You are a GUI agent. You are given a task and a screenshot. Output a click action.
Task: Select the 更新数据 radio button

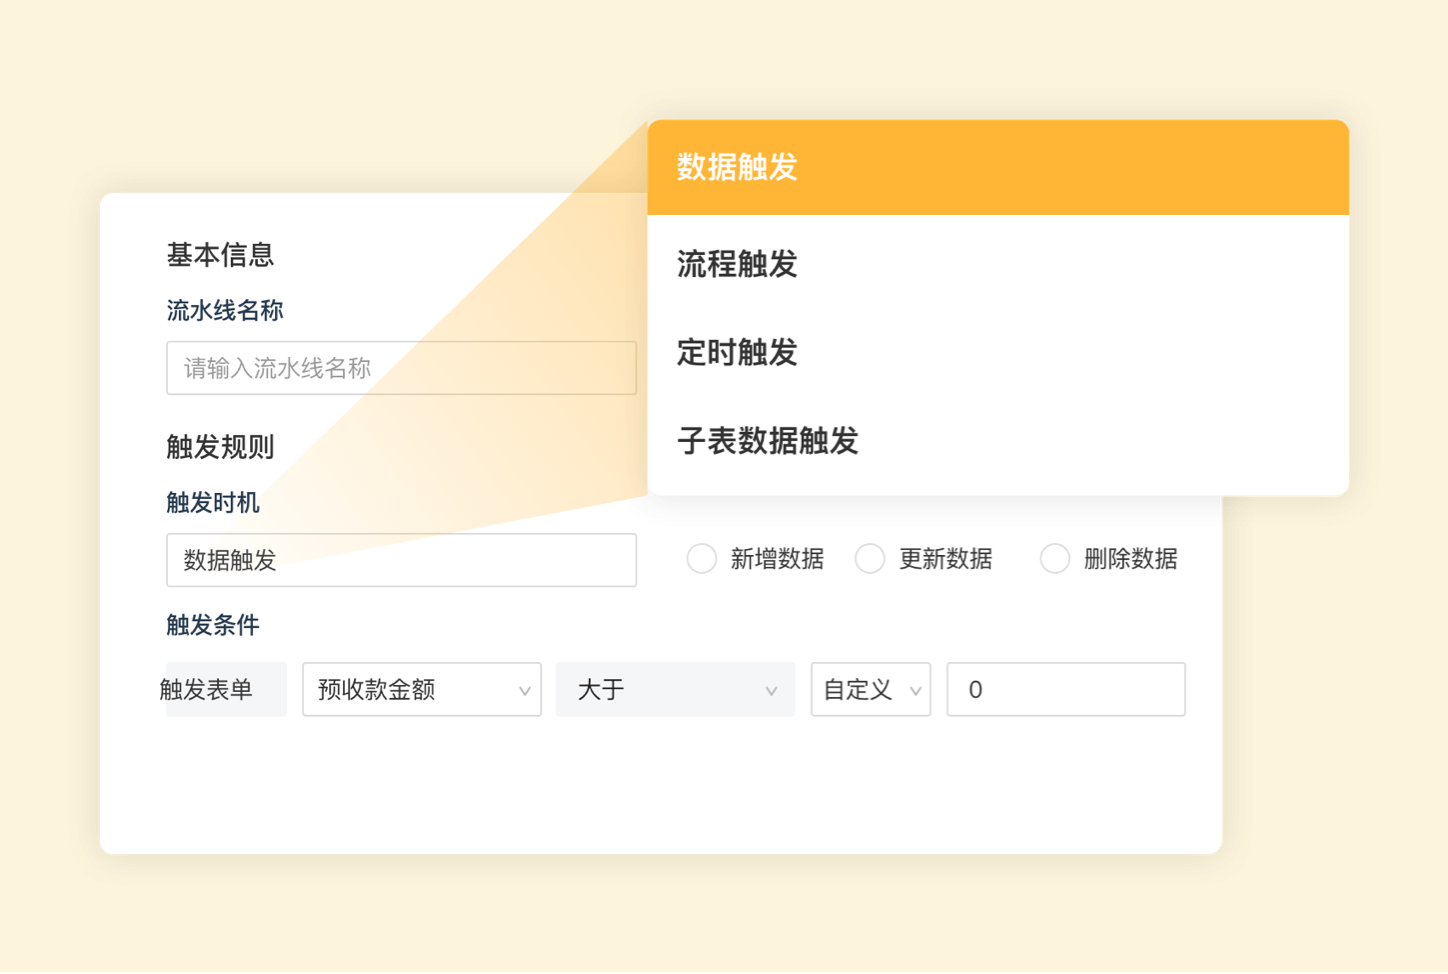click(870, 558)
